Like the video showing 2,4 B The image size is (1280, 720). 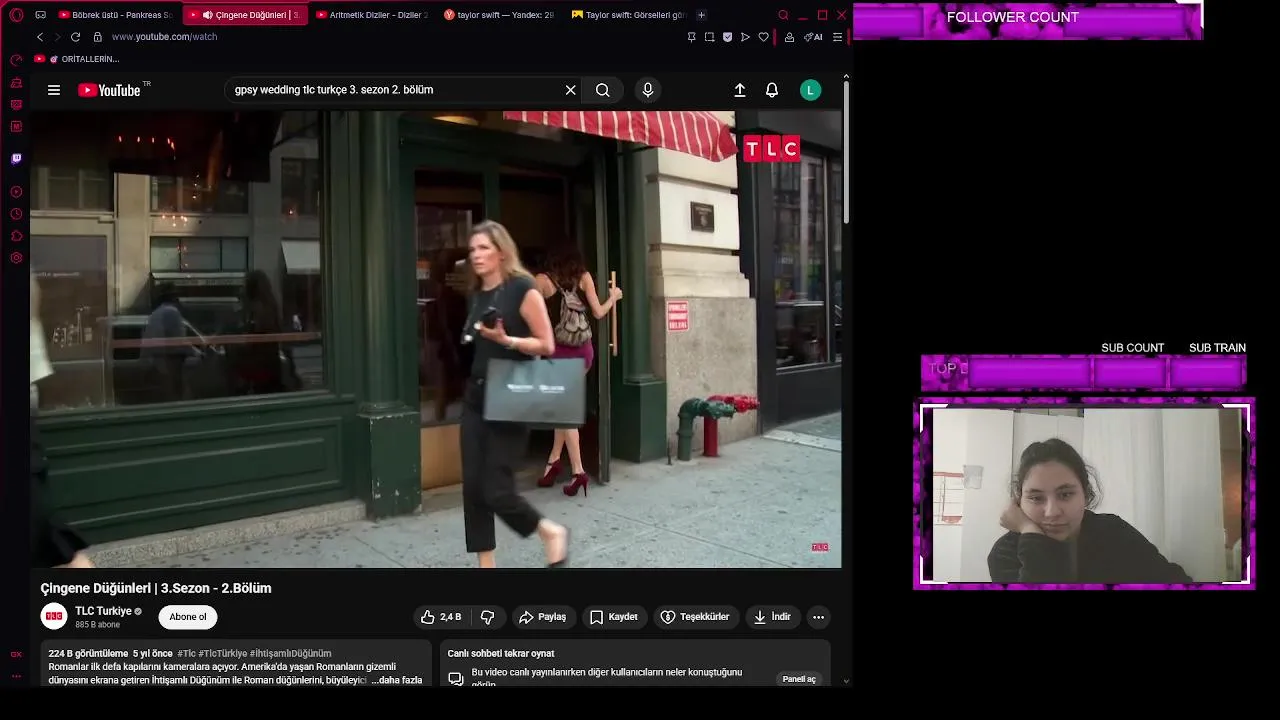click(441, 617)
